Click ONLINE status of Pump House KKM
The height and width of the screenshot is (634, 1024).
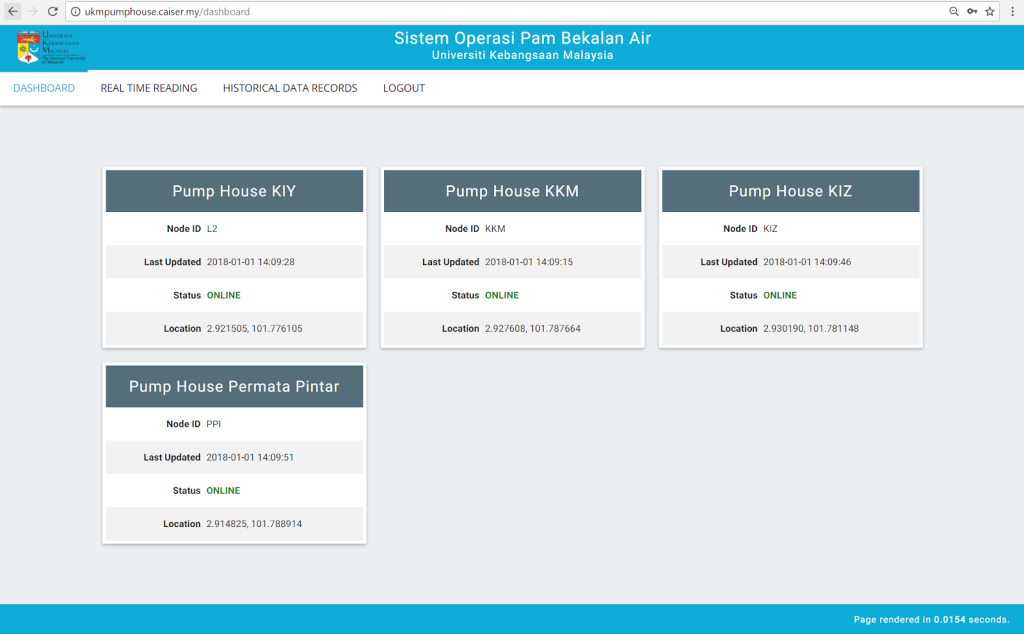[502, 295]
